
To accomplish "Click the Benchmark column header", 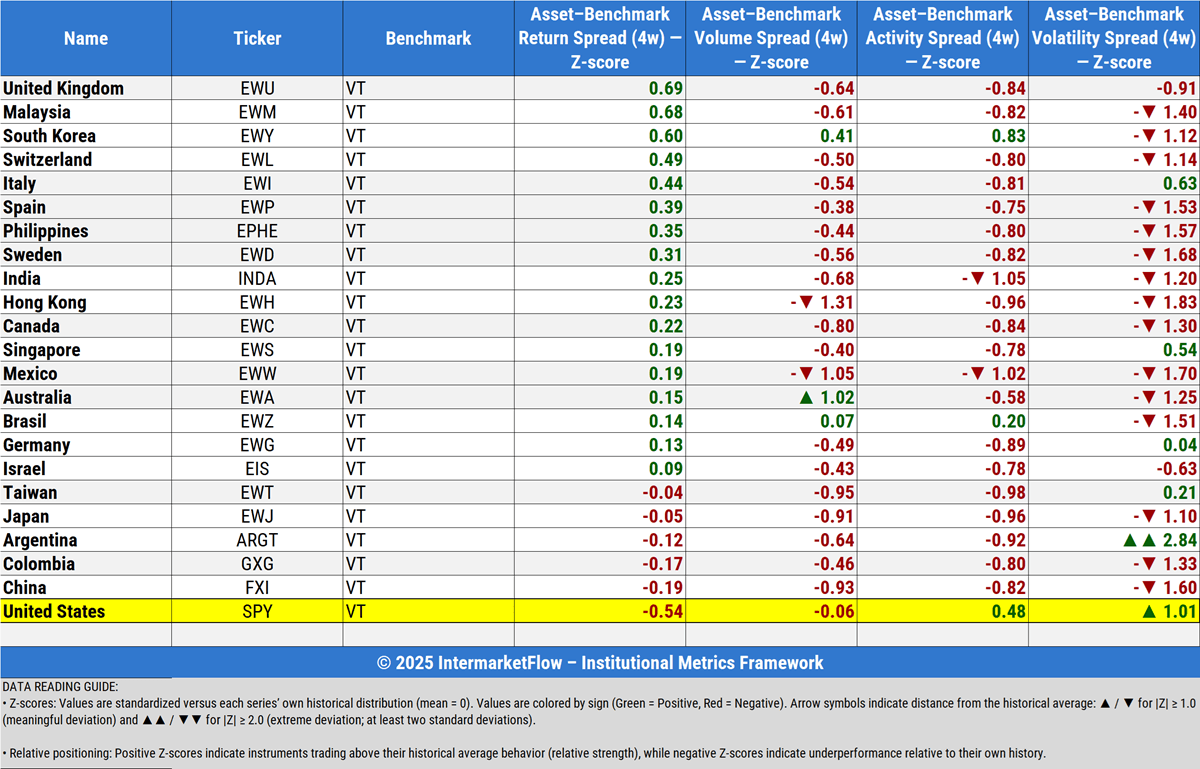I will (428, 38).
